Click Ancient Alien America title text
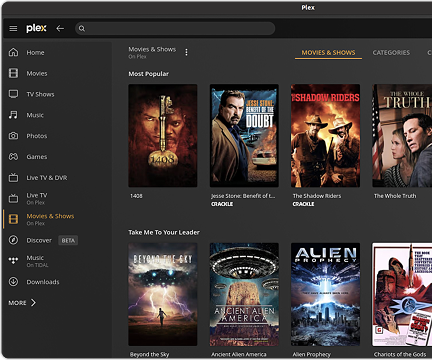 click(x=239, y=354)
